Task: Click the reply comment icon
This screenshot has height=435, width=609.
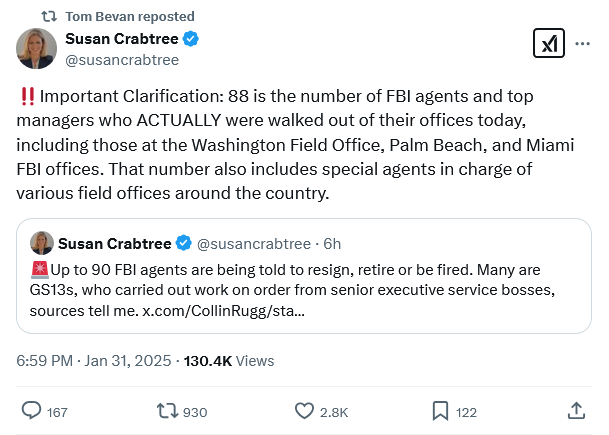Action: [31, 410]
